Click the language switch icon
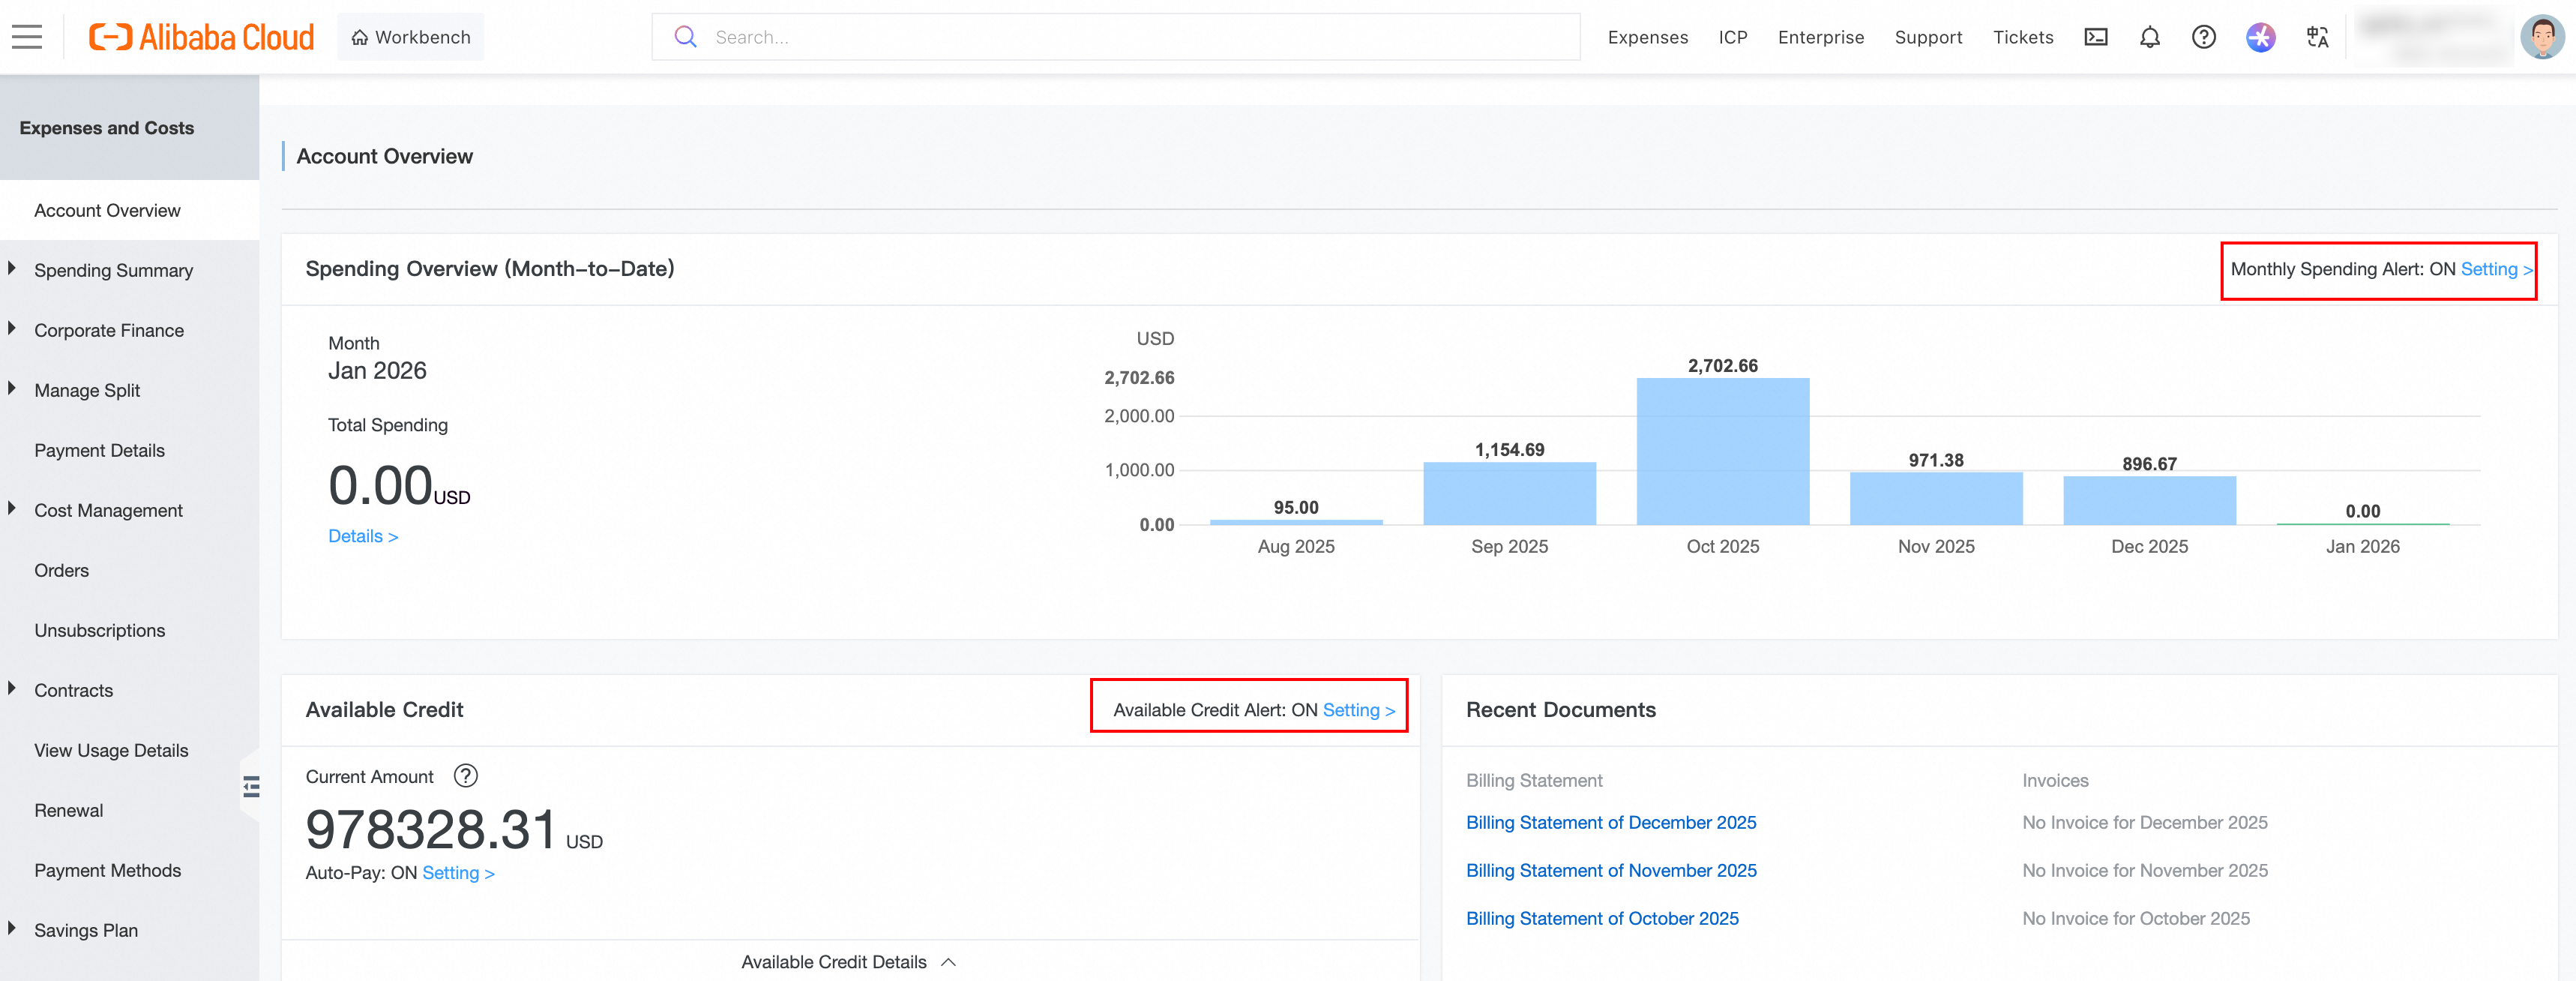This screenshot has width=2576, height=981. (2317, 37)
